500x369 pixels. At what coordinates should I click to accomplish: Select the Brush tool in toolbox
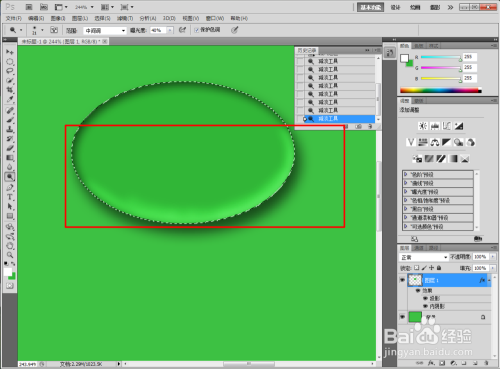(10, 120)
